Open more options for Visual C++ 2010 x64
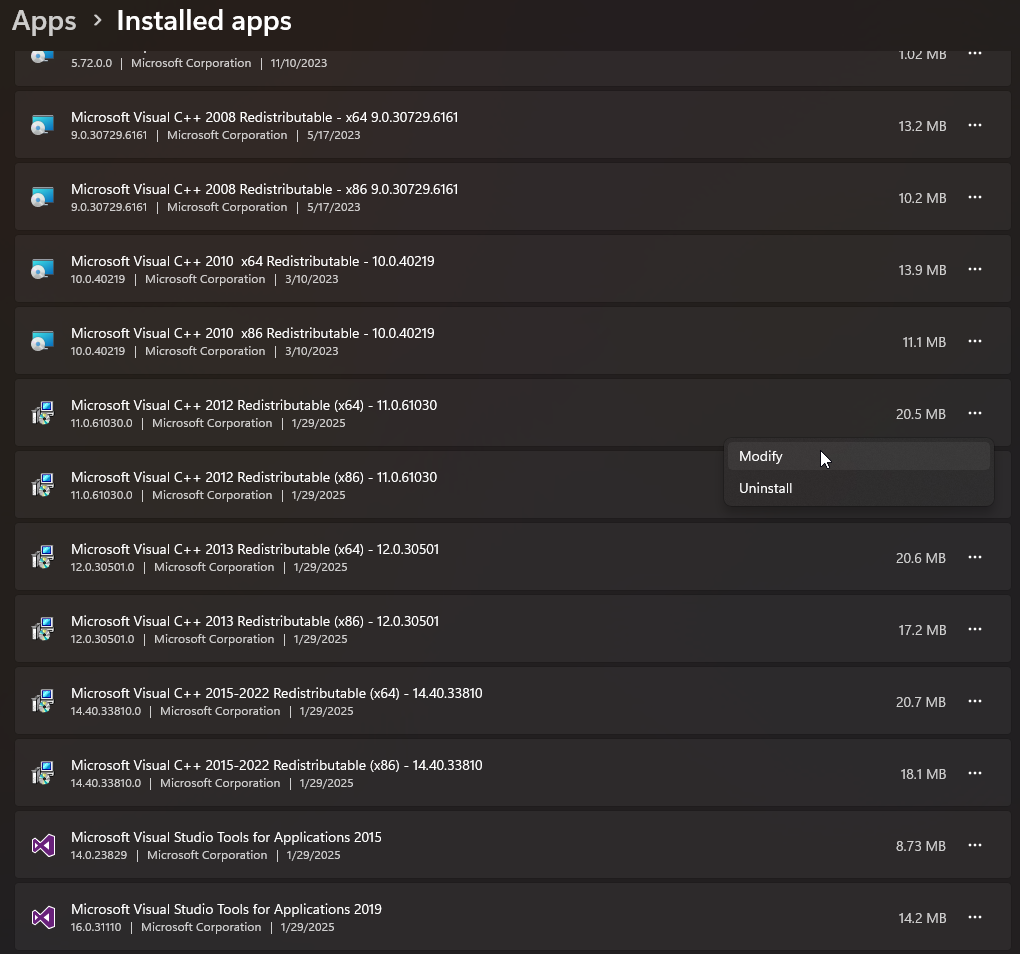 [975, 270]
